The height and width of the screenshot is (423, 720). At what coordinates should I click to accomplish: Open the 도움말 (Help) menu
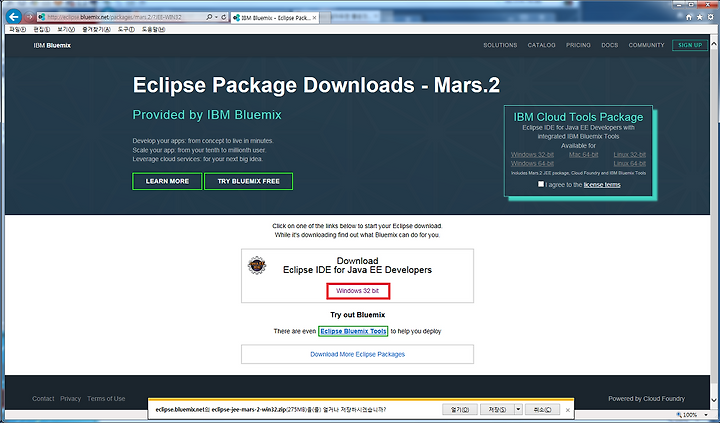click(x=153, y=29)
